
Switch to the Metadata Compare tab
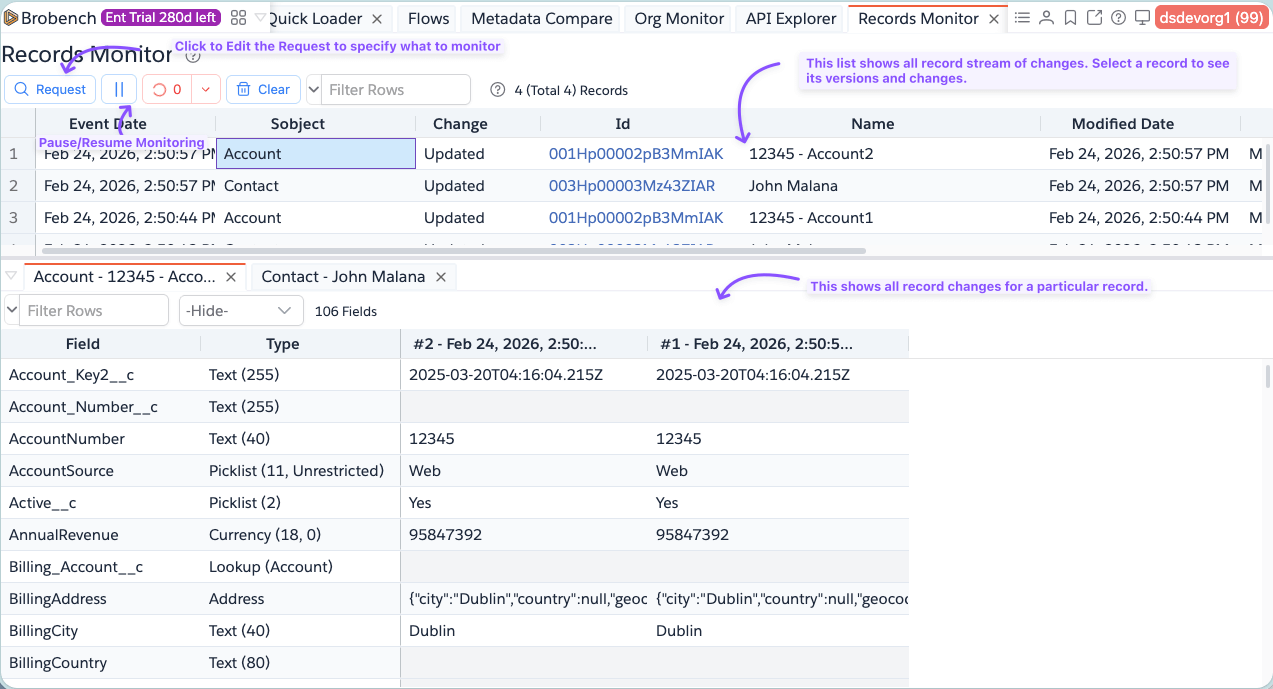(x=541, y=18)
